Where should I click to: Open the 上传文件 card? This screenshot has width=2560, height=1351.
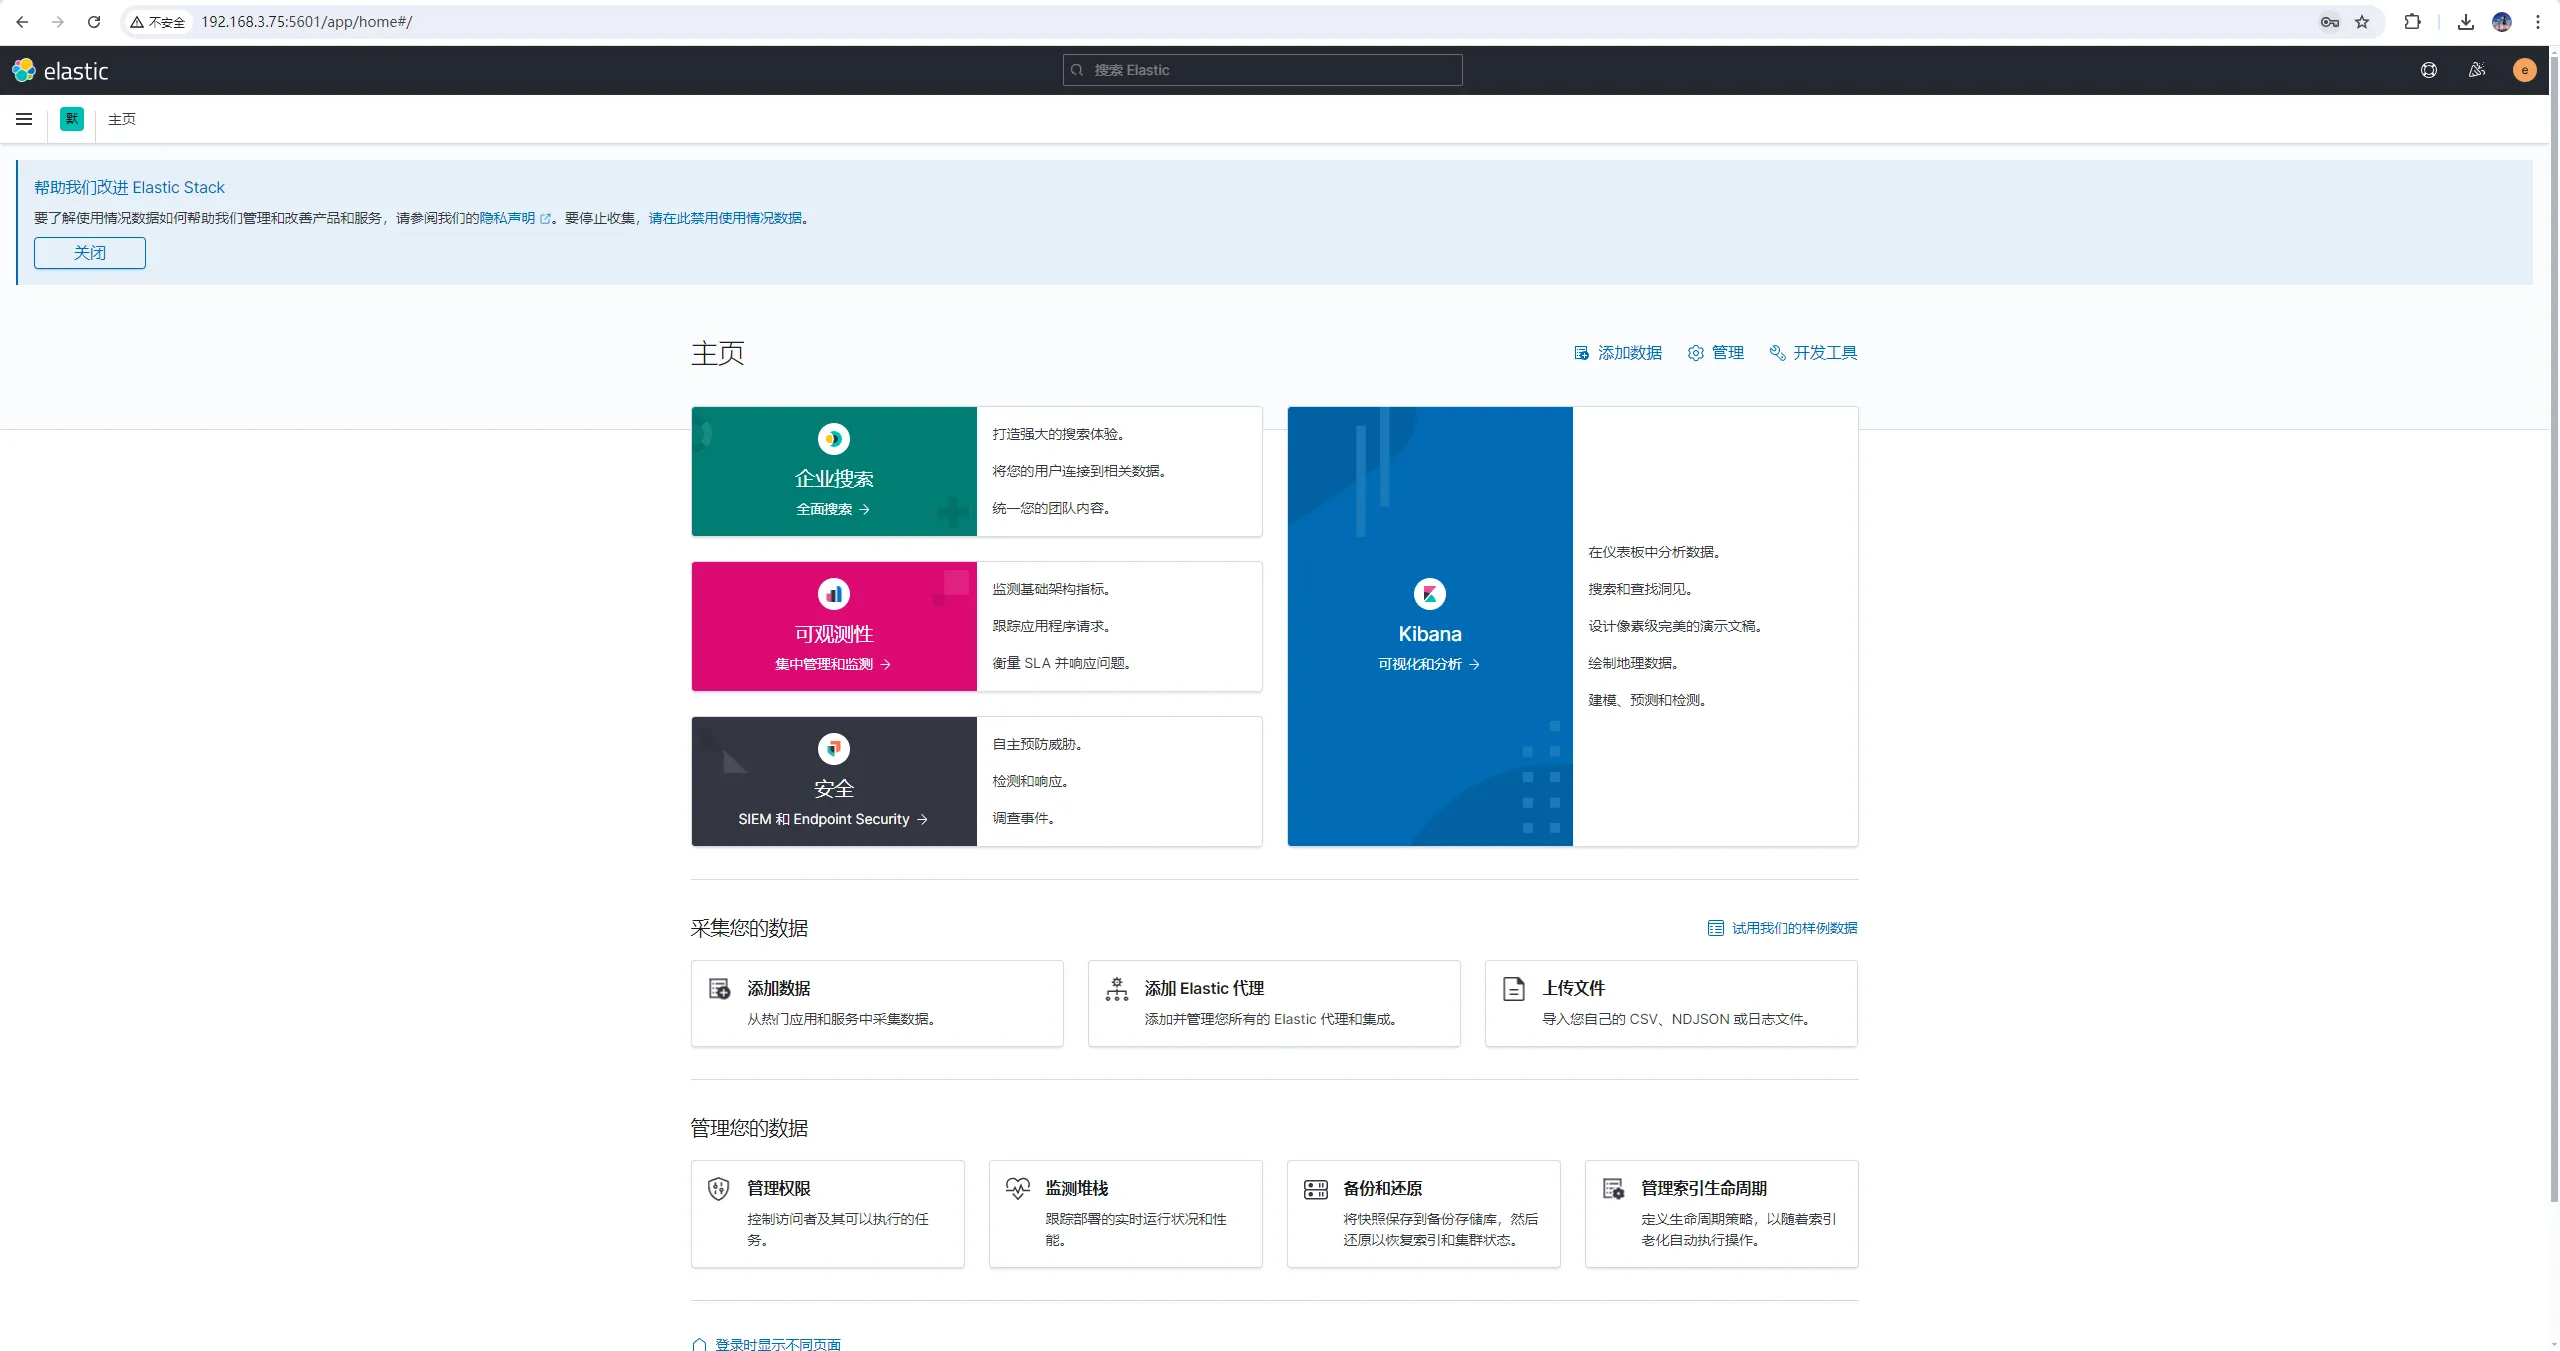coord(1671,1004)
